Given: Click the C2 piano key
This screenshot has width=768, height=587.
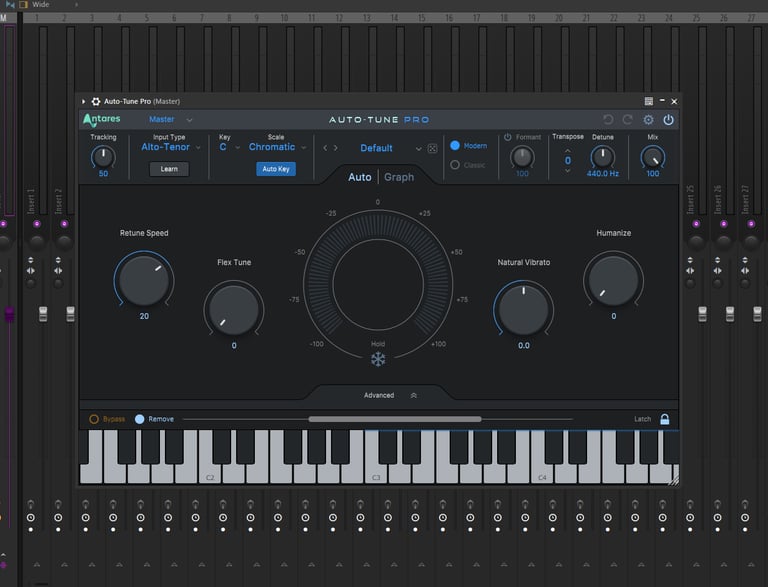Looking at the screenshot, I should (x=210, y=474).
